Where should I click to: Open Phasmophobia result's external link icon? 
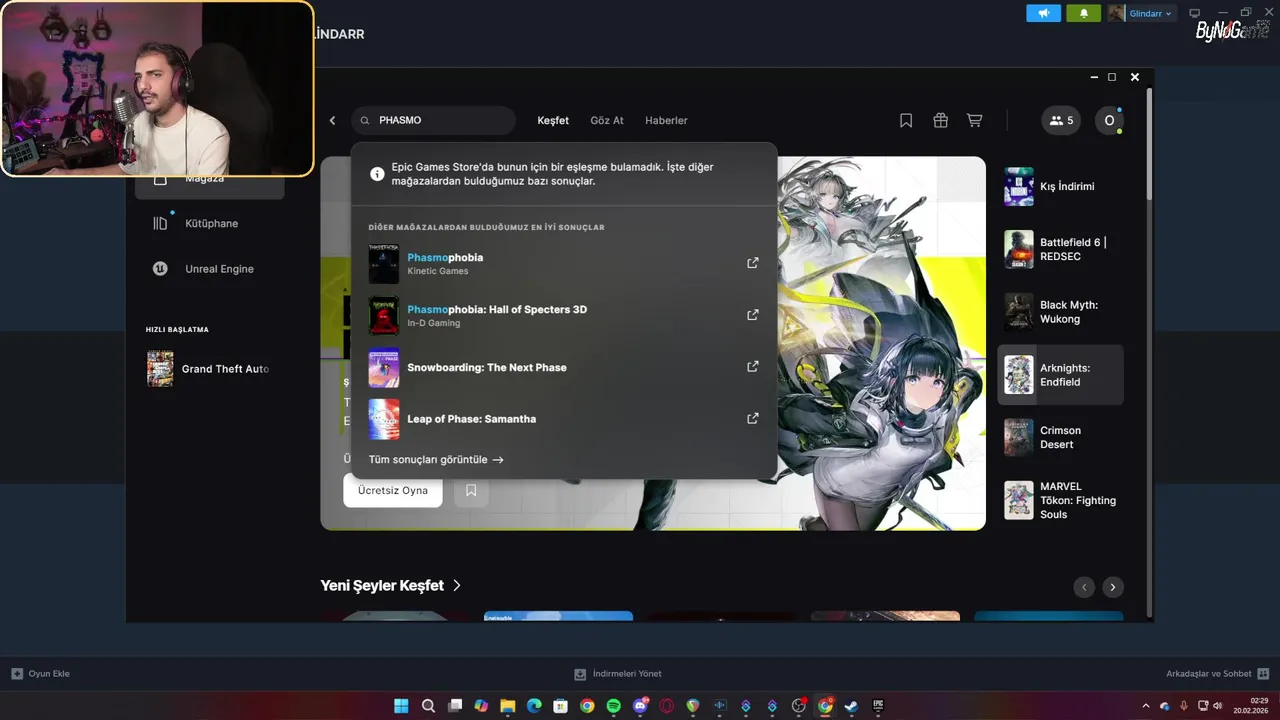(753, 263)
